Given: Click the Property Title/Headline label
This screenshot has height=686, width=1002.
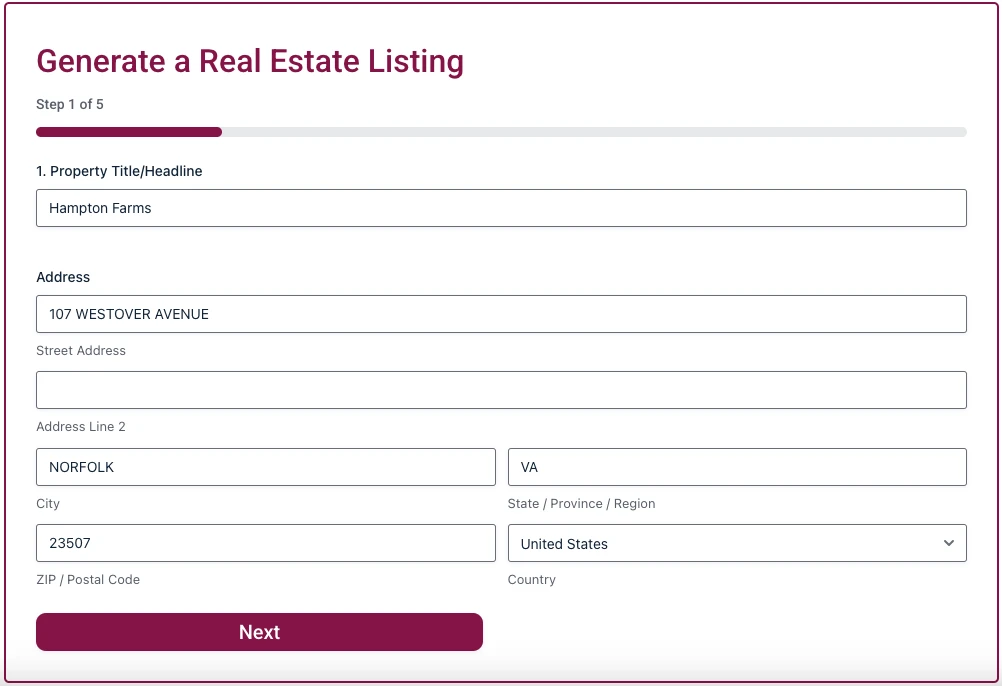Looking at the screenshot, I should tap(119, 171).
